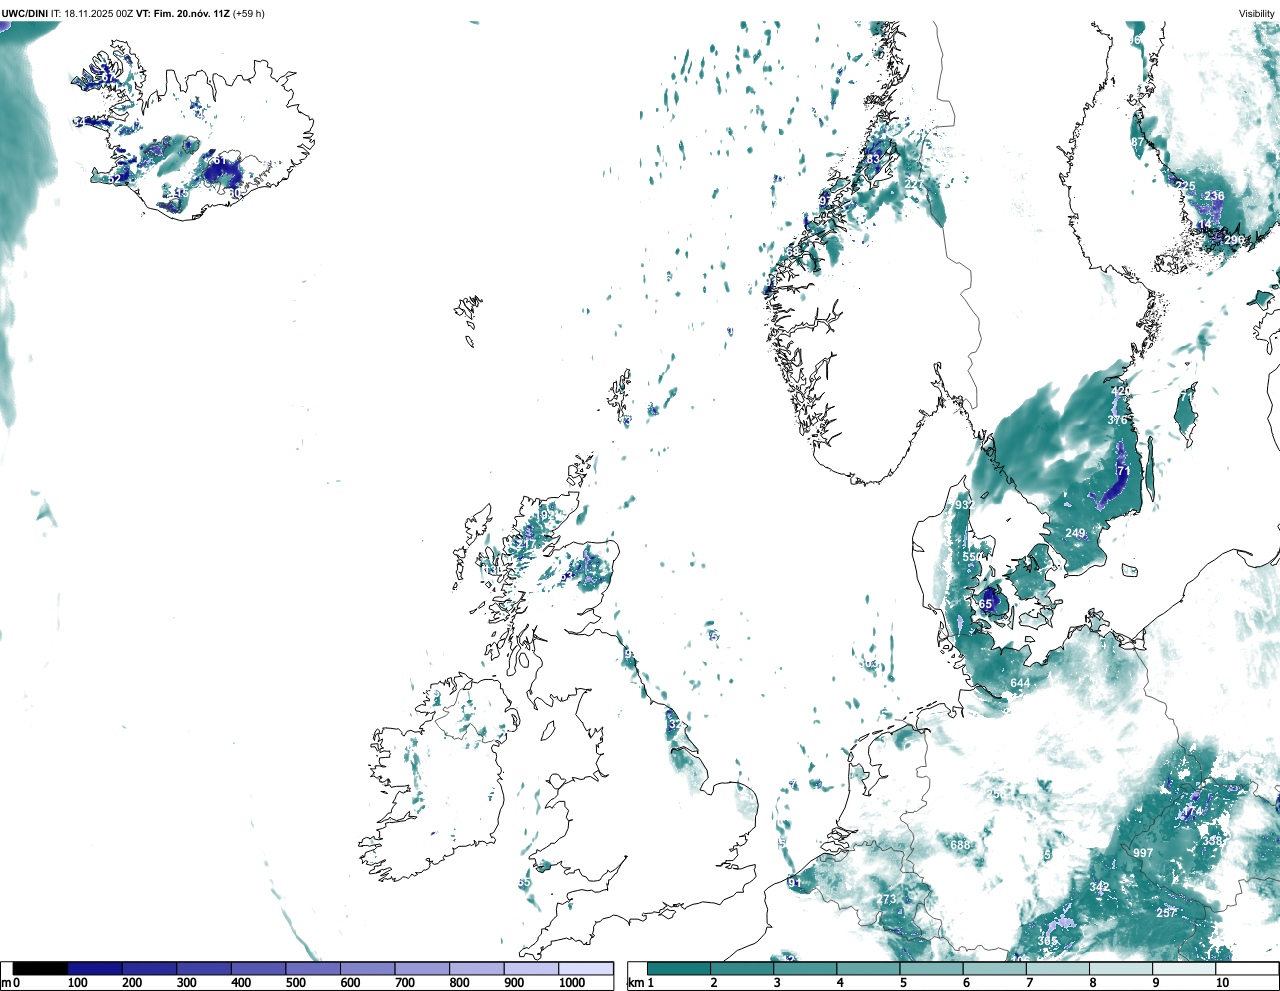Select the '100' tick label on meter scale

click(x=78, y=983)
